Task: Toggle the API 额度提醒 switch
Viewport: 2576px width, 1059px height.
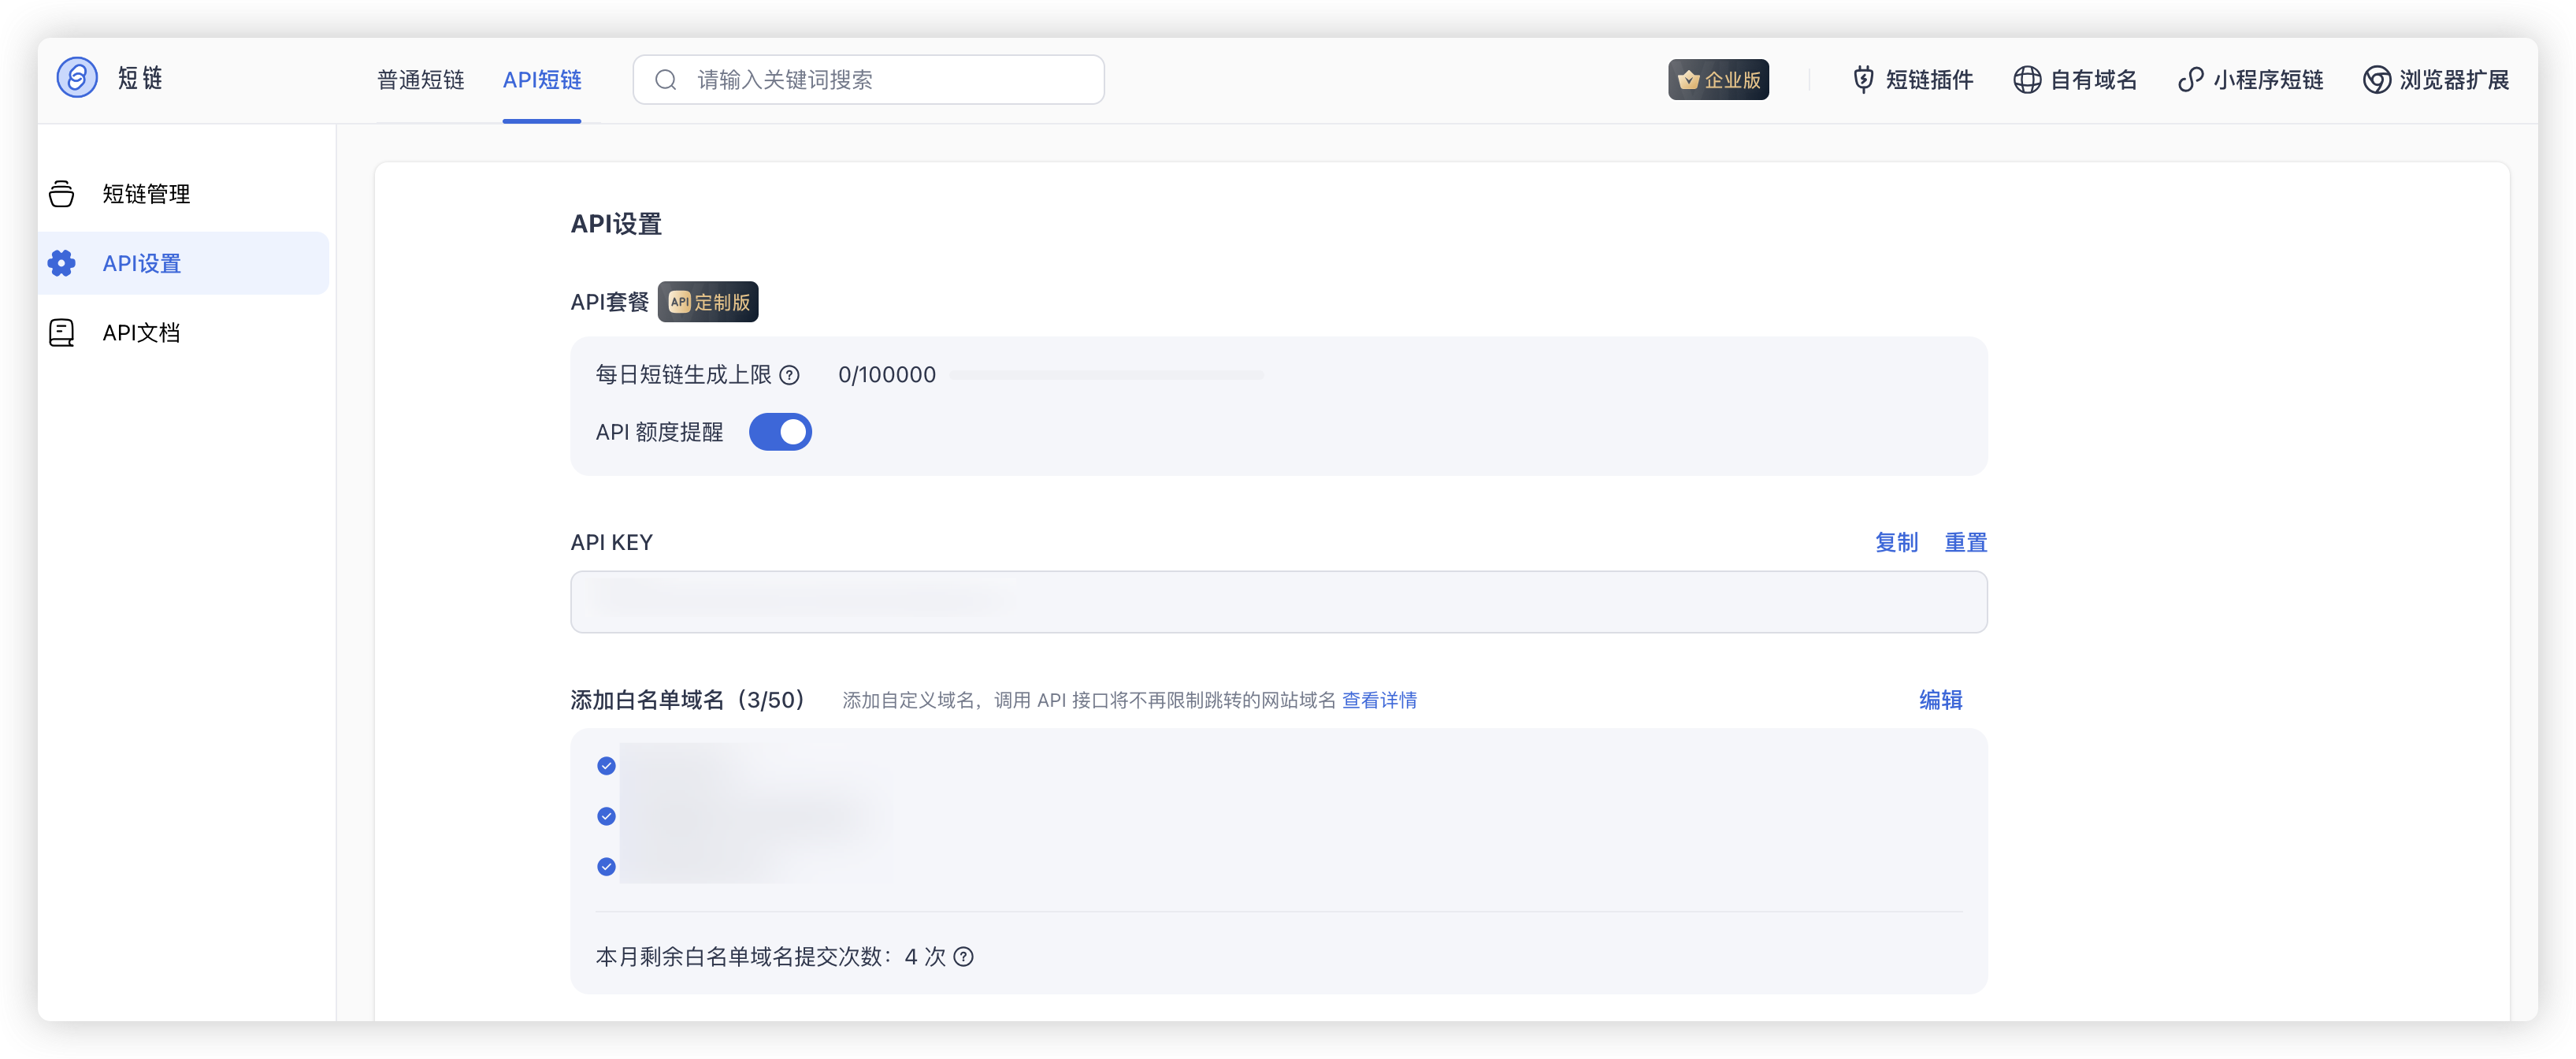Action: coord(780,432)
